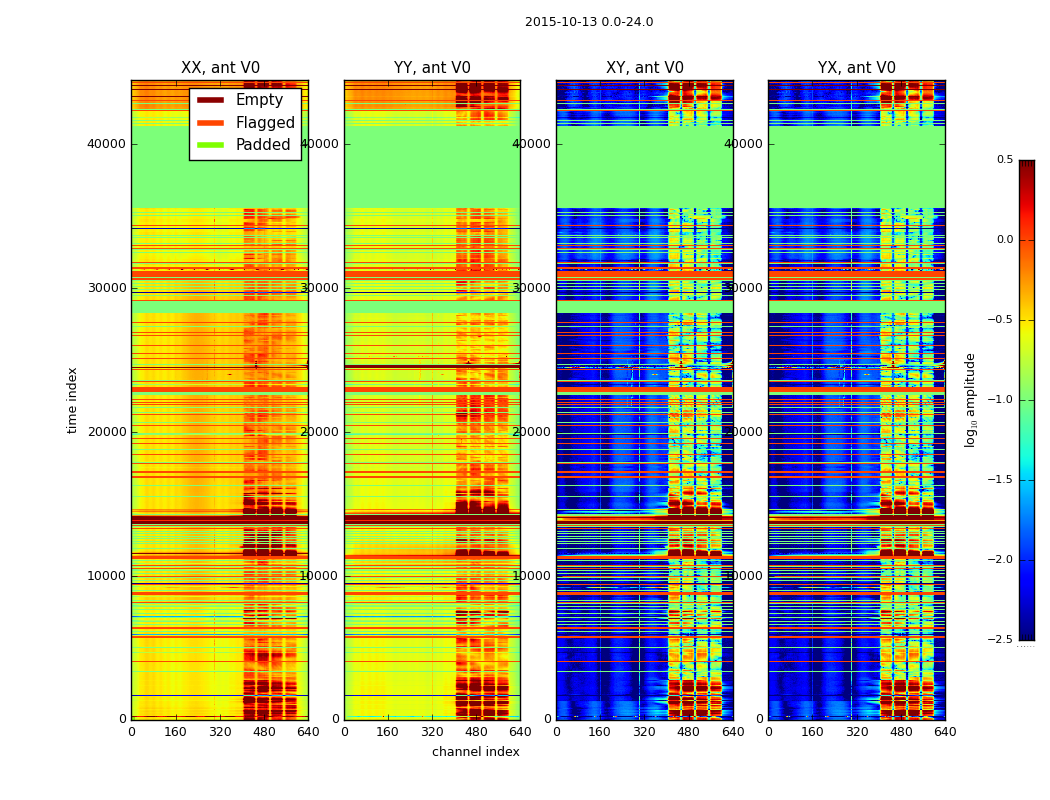Click the dark red Empty legend swatch
Viewport: 1050px width, 800px height.
pos(210,100)
